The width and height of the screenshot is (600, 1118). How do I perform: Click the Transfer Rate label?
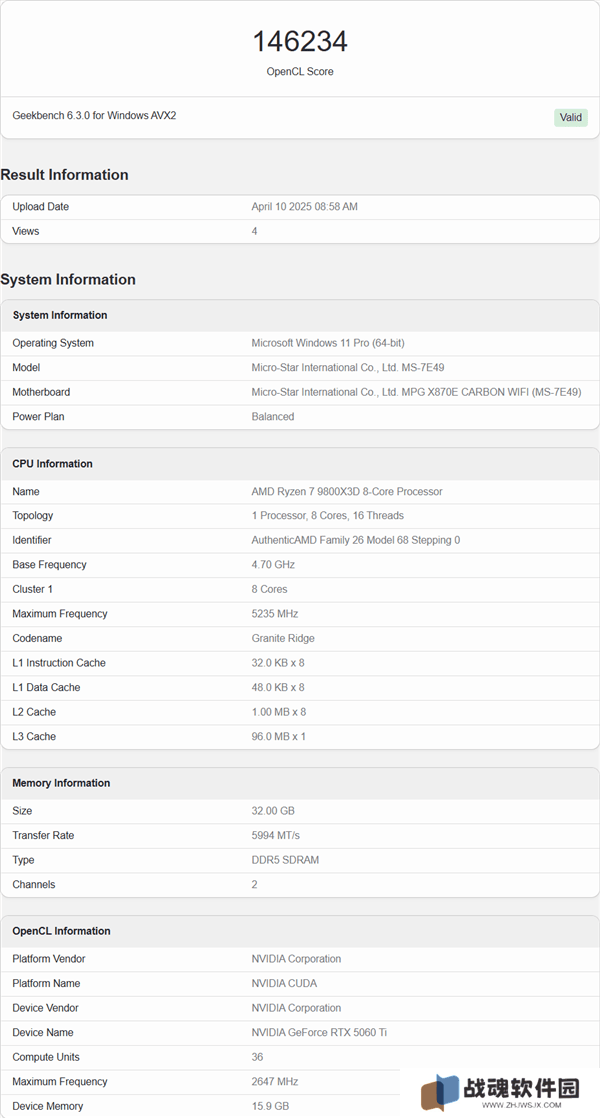(x=43, y=836)
